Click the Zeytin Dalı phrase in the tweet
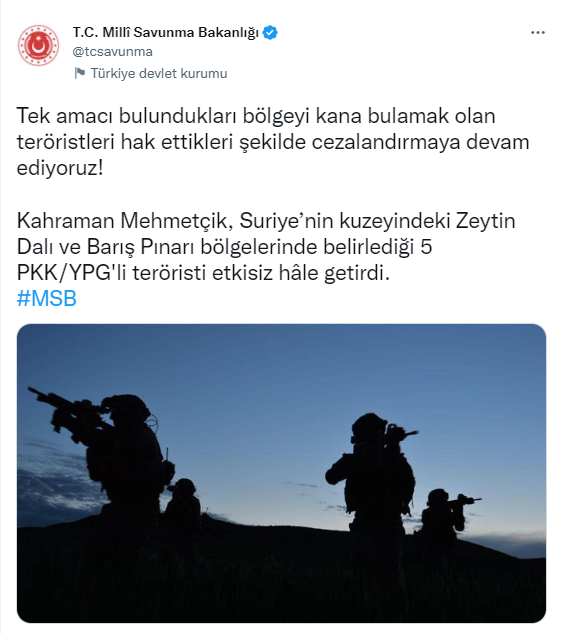The image size is (562, 634). pos(486,221)
